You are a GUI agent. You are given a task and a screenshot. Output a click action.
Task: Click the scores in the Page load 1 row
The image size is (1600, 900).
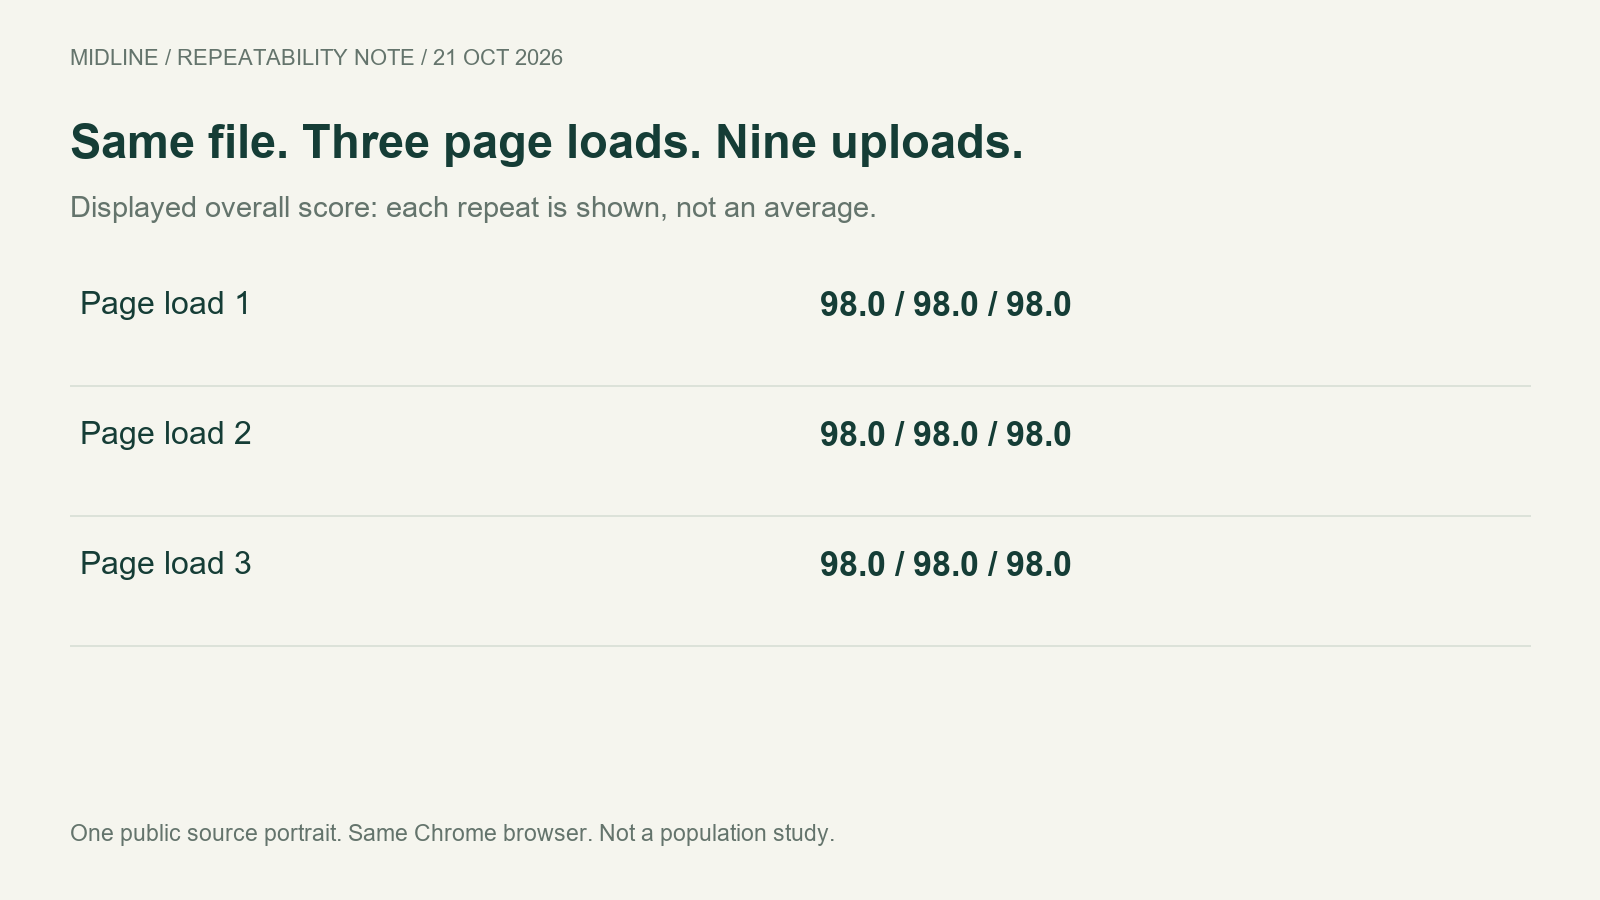[945, 305]
